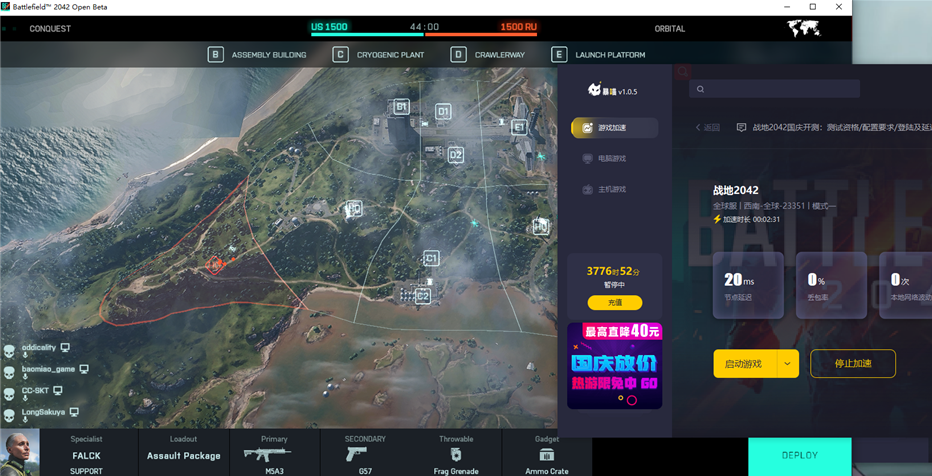Click the Falck specialist portrait

tap(20, 452)
